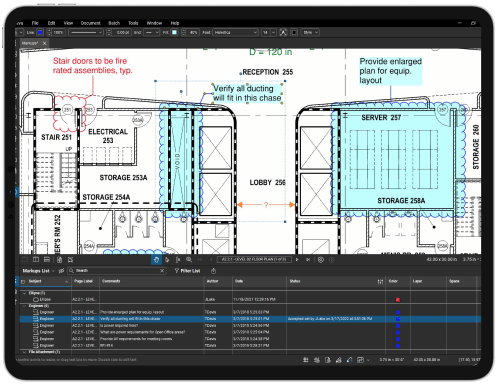Click the icon beside the Markups List title

pyautogui.click(x=61, y=271)
